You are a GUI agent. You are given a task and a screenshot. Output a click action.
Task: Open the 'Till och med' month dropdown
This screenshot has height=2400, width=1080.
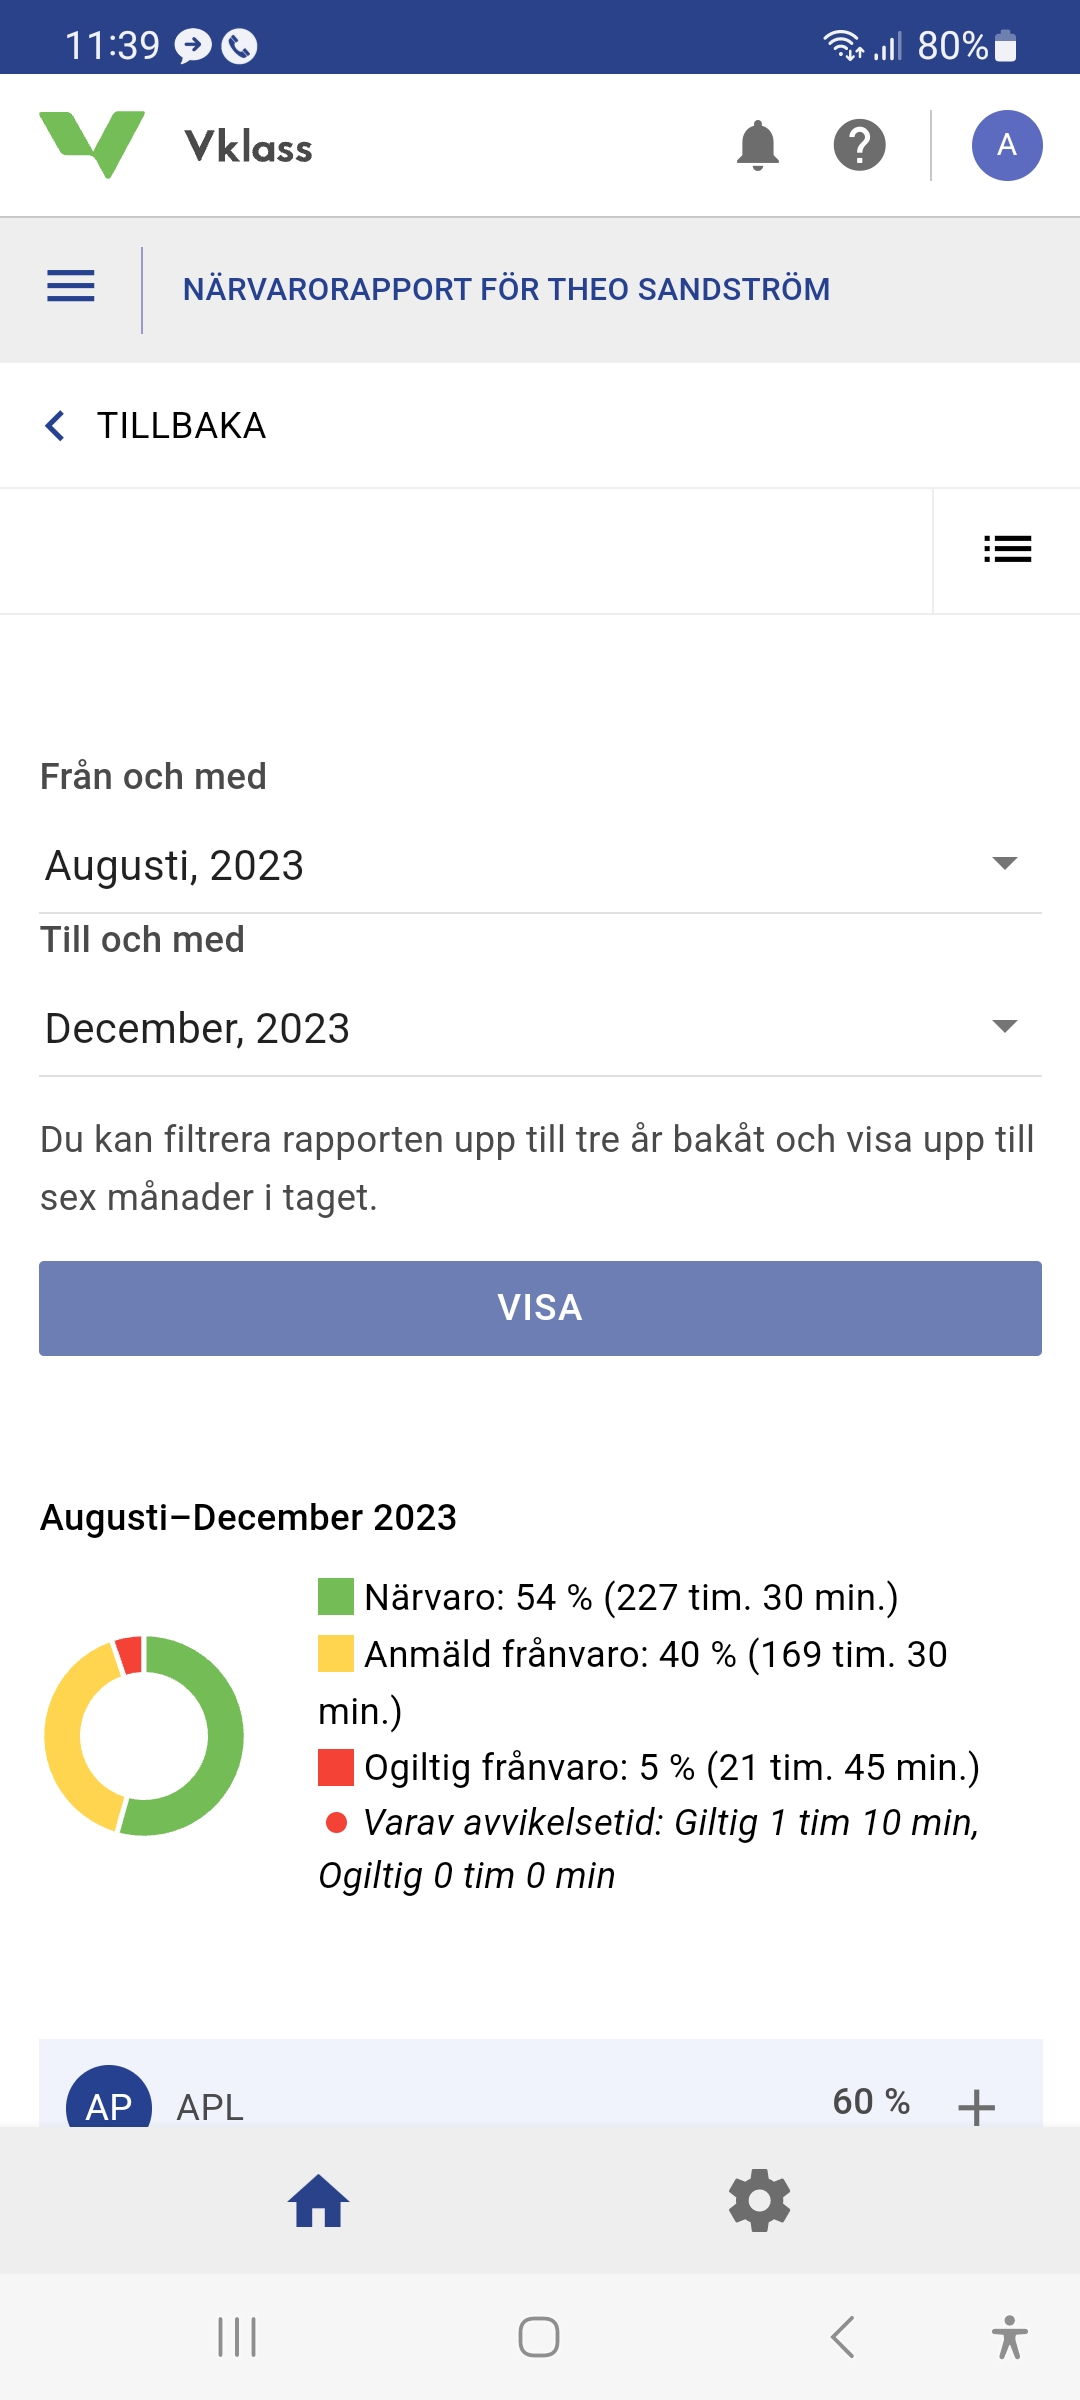pos(540,1028)
